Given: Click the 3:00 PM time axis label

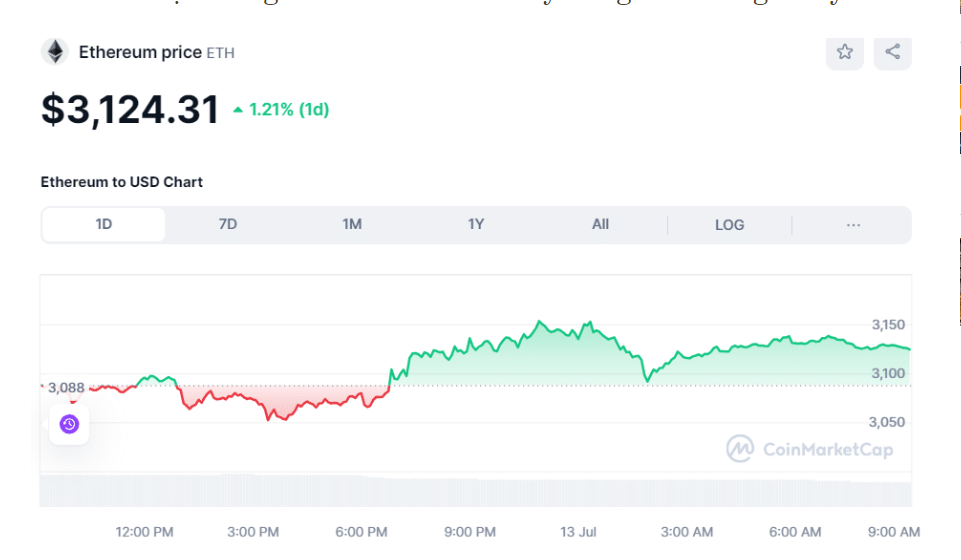Looking at the screenshot, I should pos(253,532).
